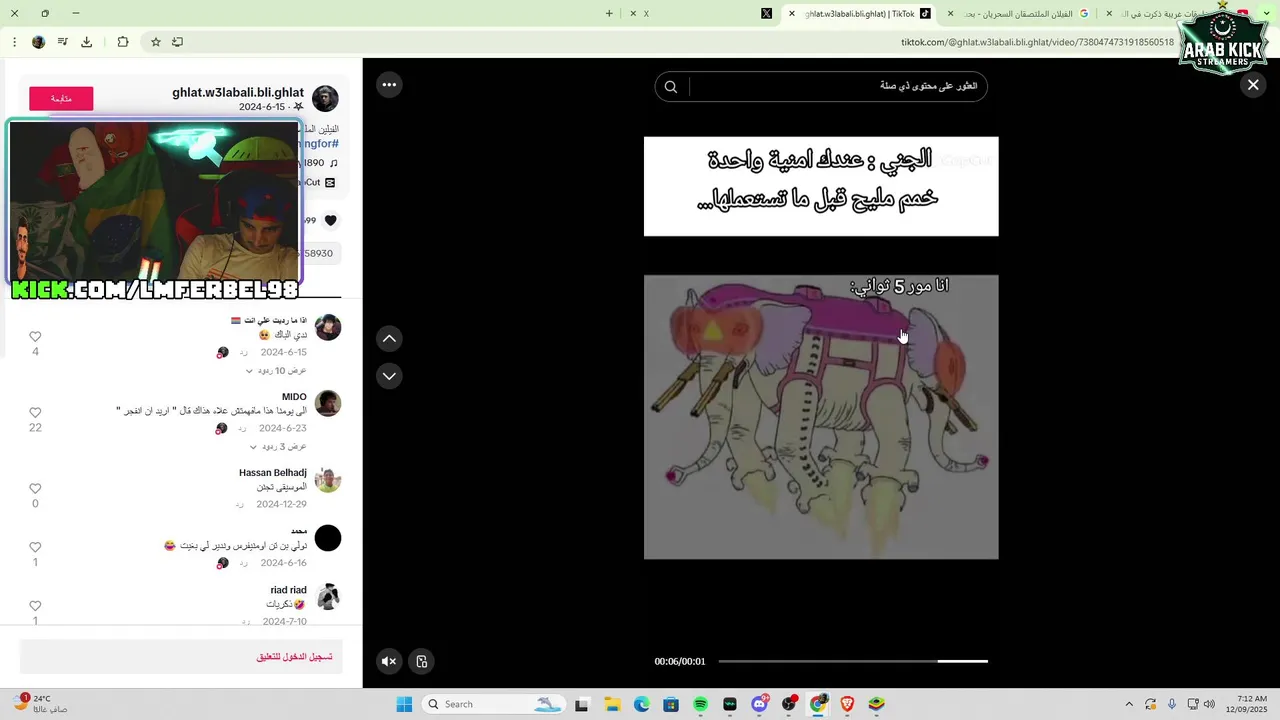Open BlueStacks from the taskbar
This screenshot has width=1280, height=720.
click(x=877, y=704)
